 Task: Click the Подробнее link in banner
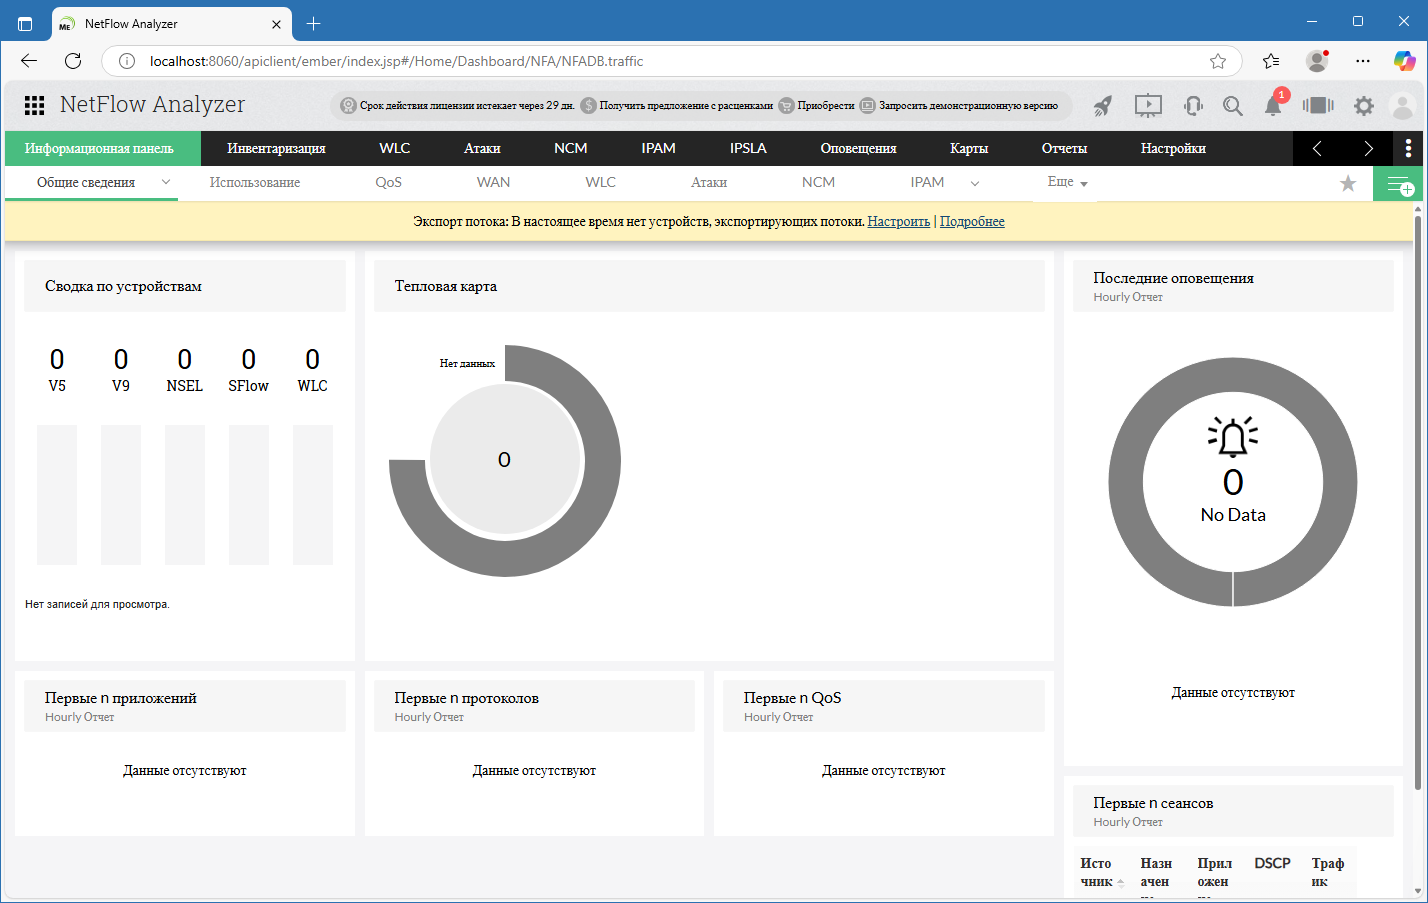click(972, 222)
